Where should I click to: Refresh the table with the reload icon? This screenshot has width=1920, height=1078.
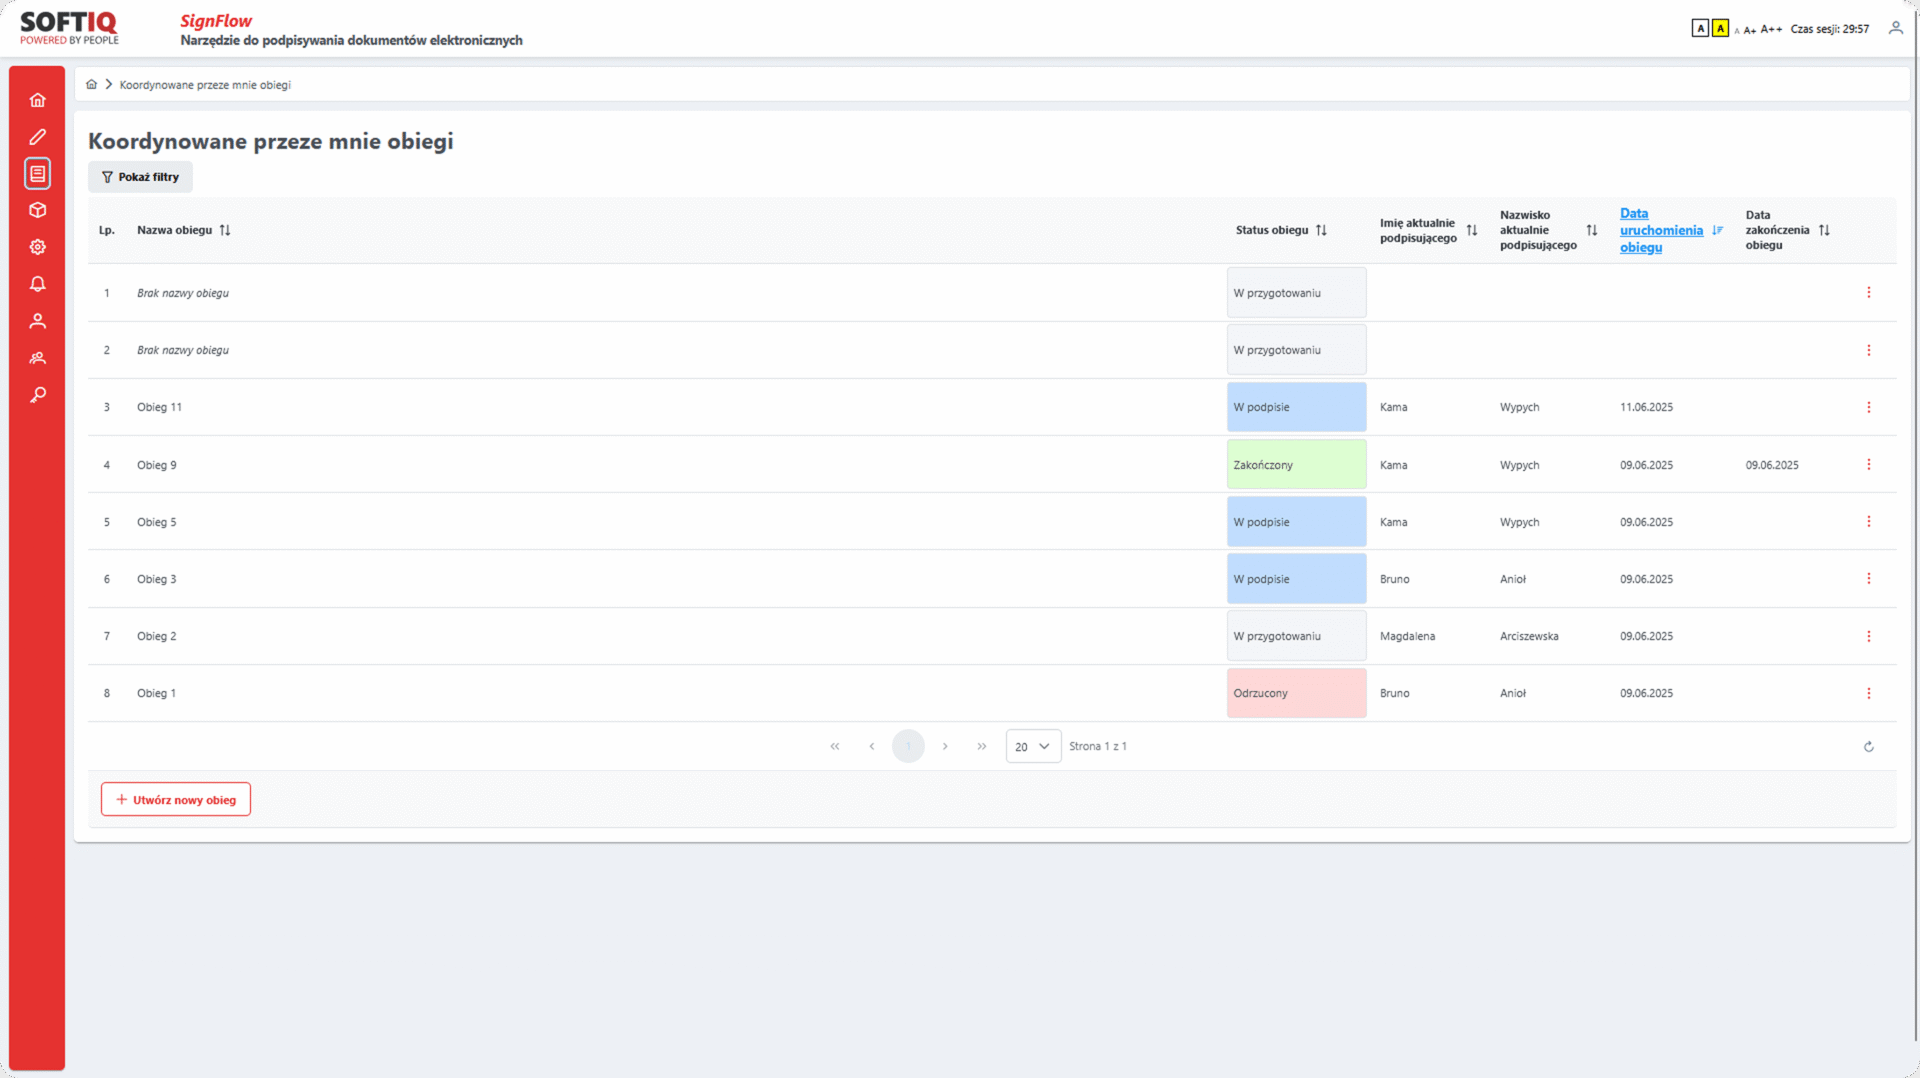1868,747
